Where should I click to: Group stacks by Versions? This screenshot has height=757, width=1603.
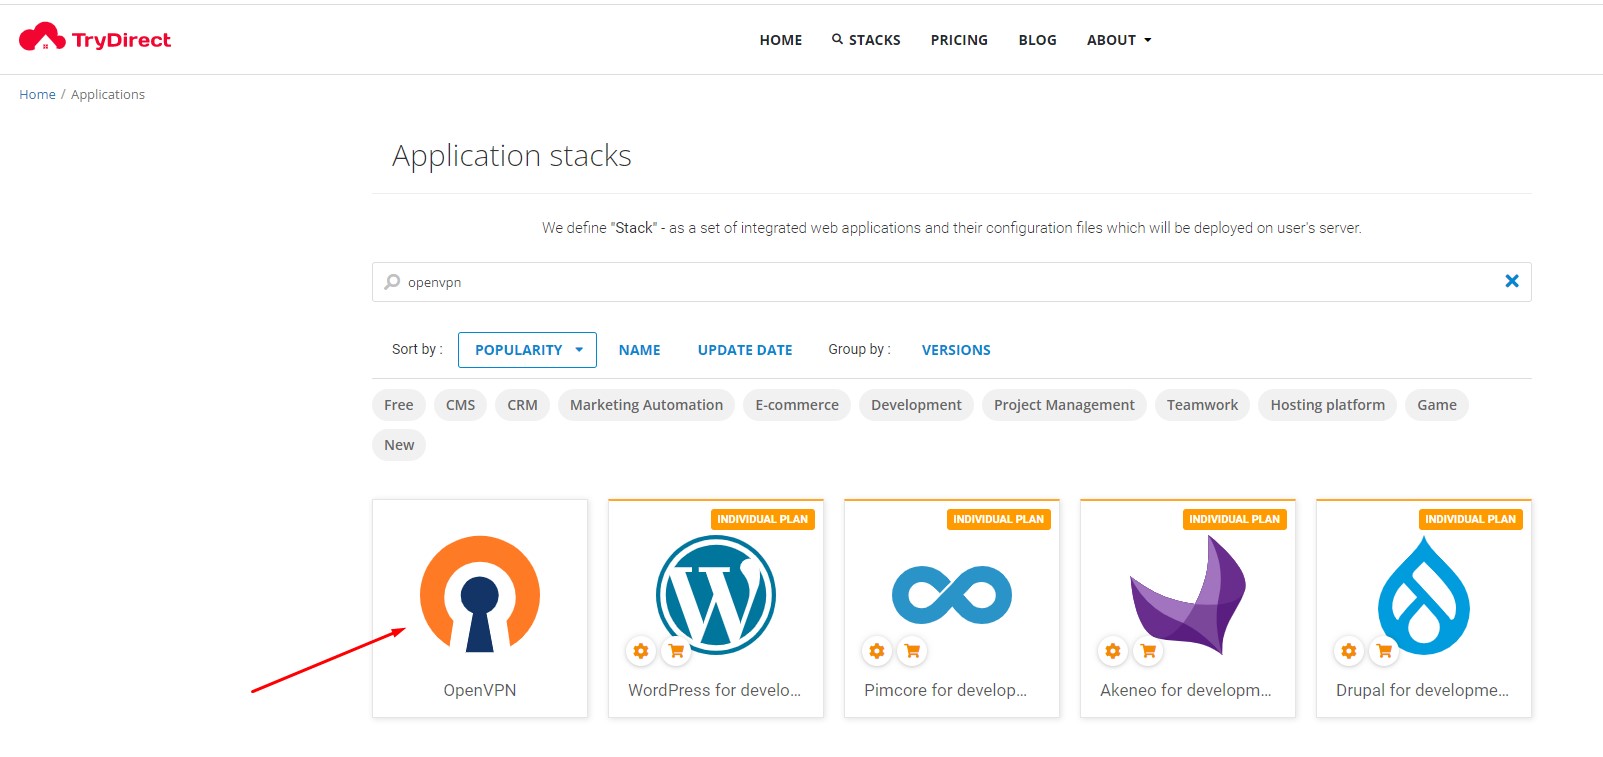coord(955,350)
